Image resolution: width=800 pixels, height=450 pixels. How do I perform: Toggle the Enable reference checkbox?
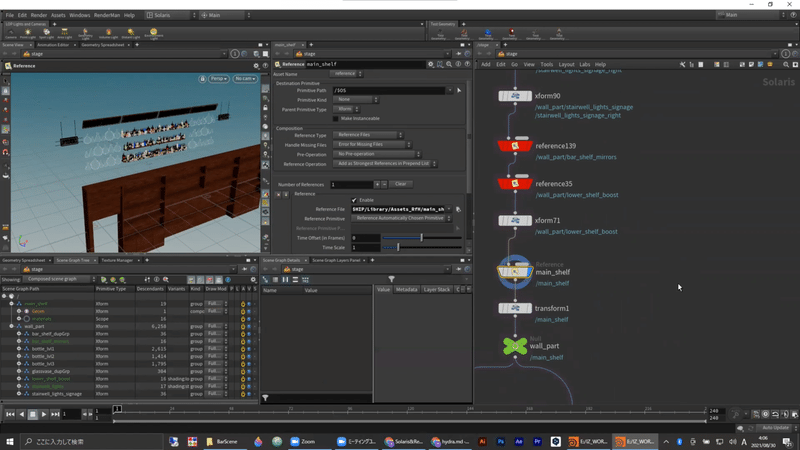[x=354, y=200]
